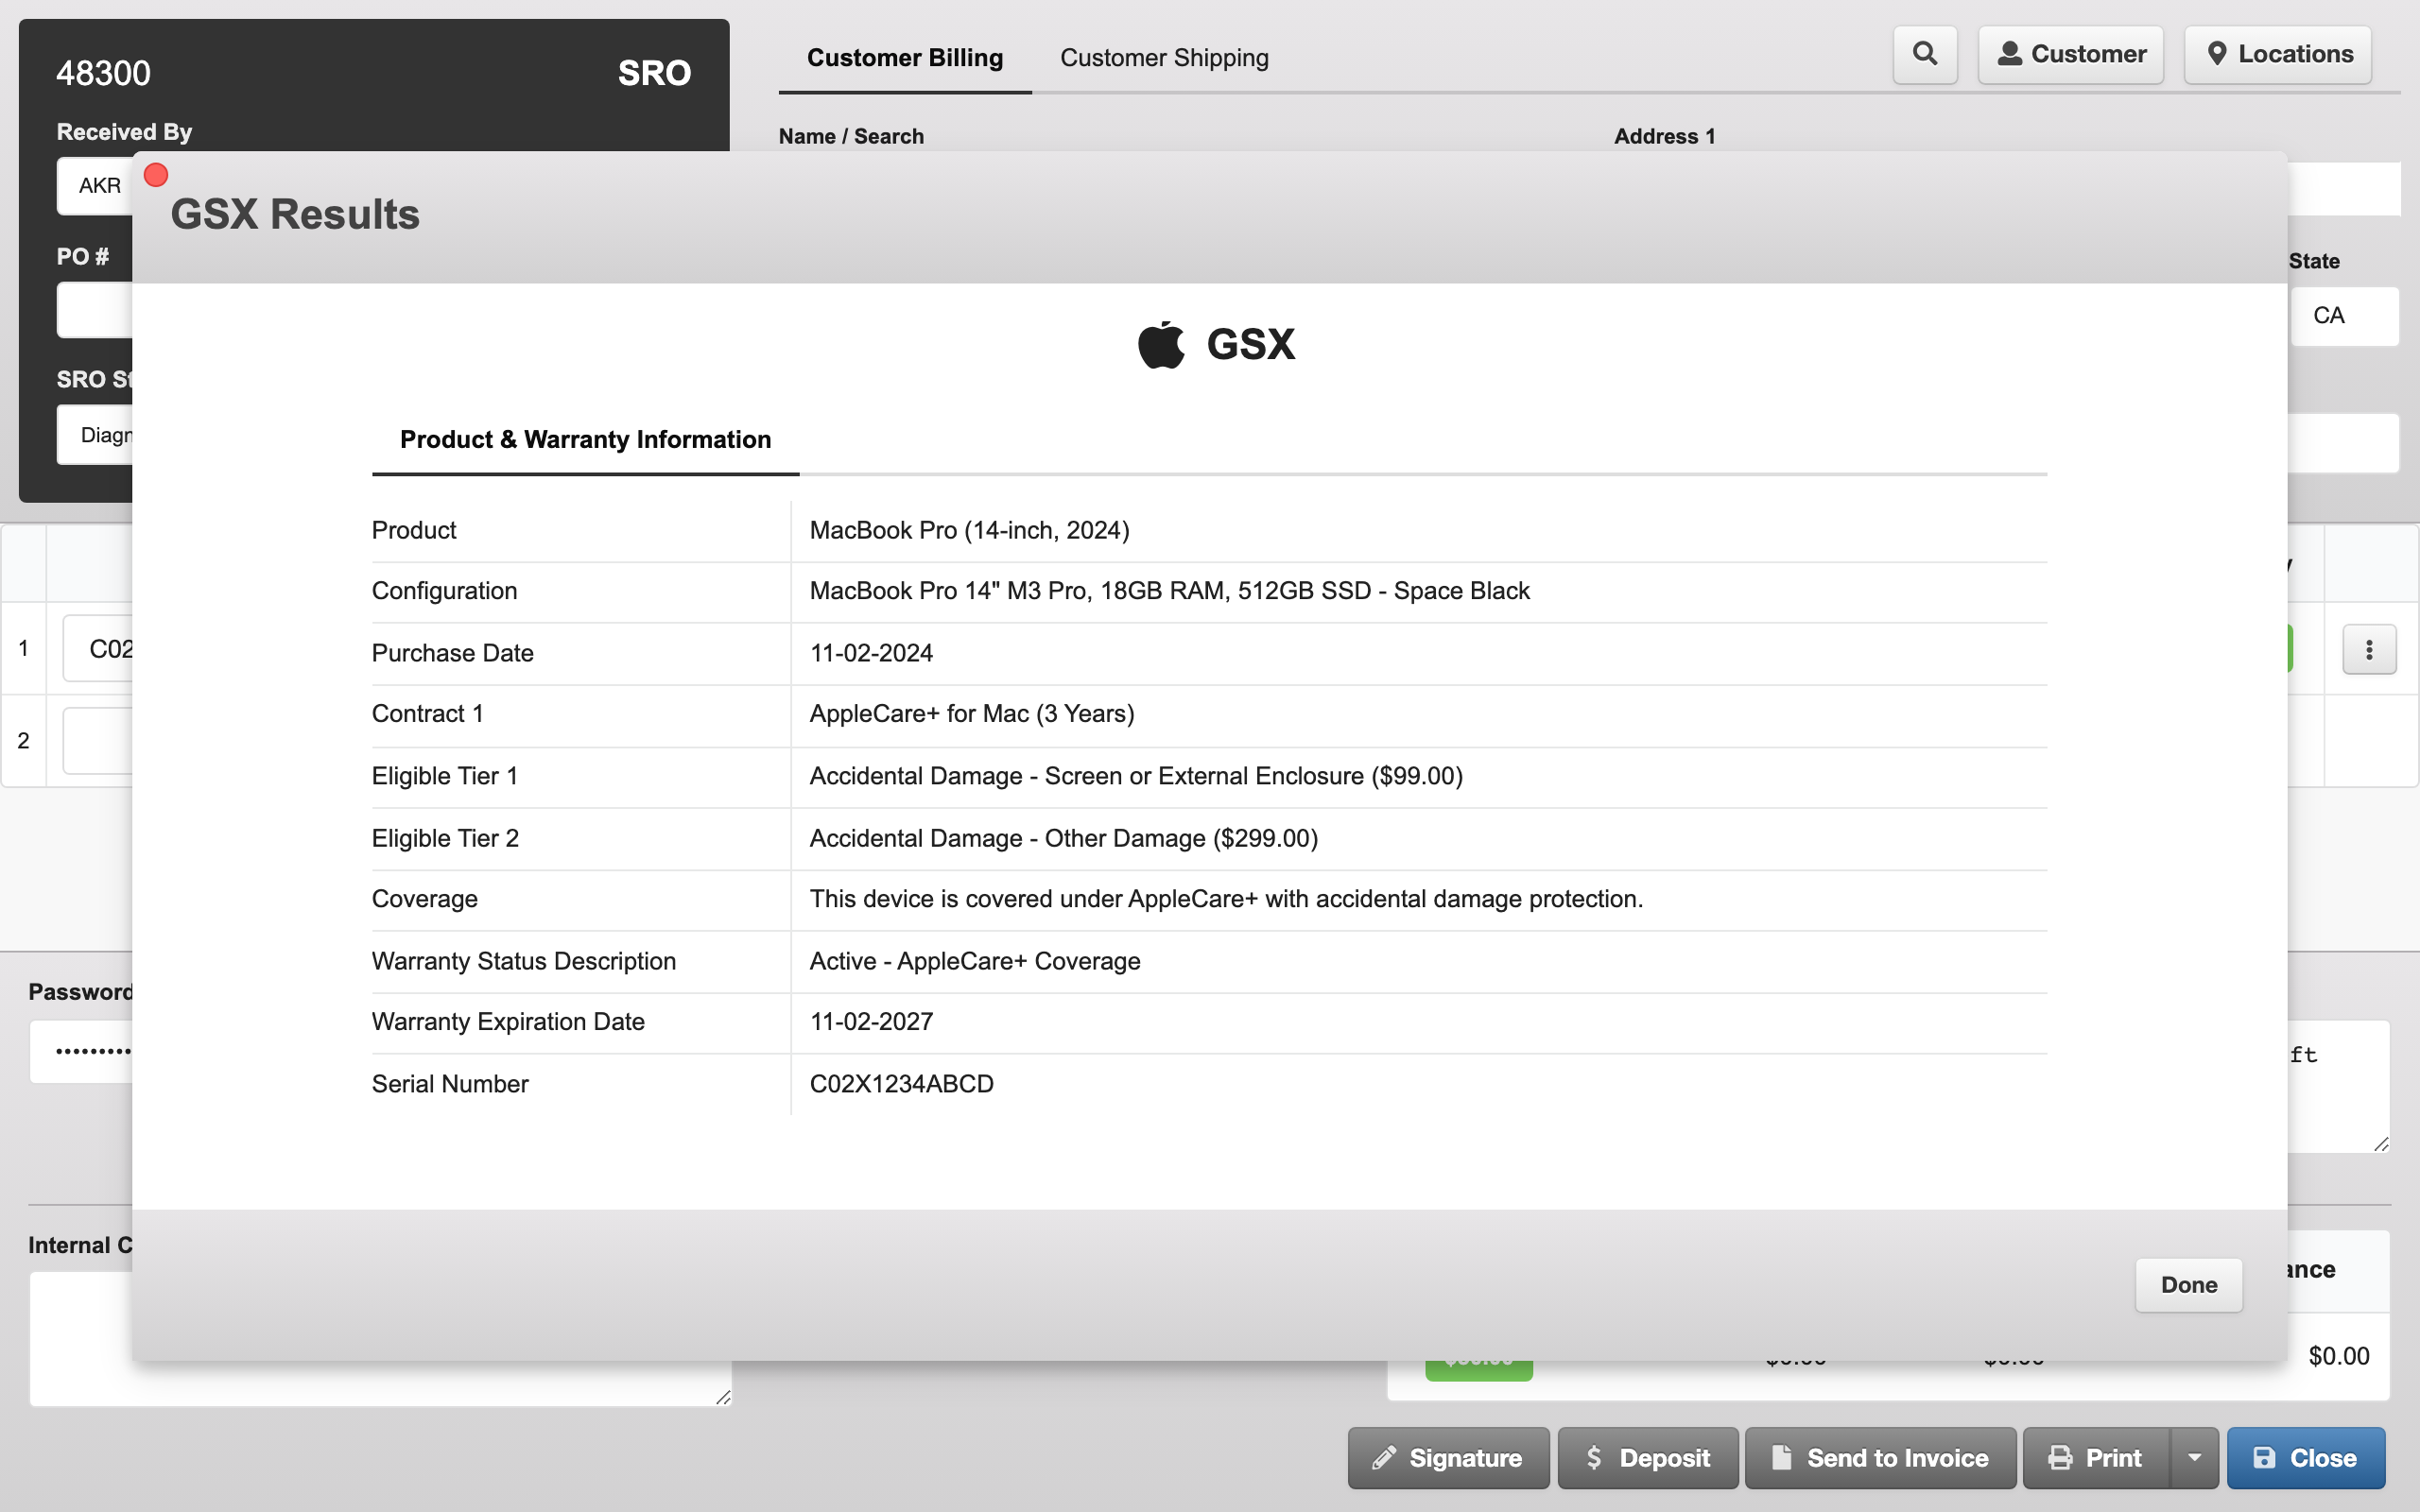Click the Deposit button
The height and width of the screenshot is (1512, 2420).
pyautogui.click(x=1648, y=1458)
